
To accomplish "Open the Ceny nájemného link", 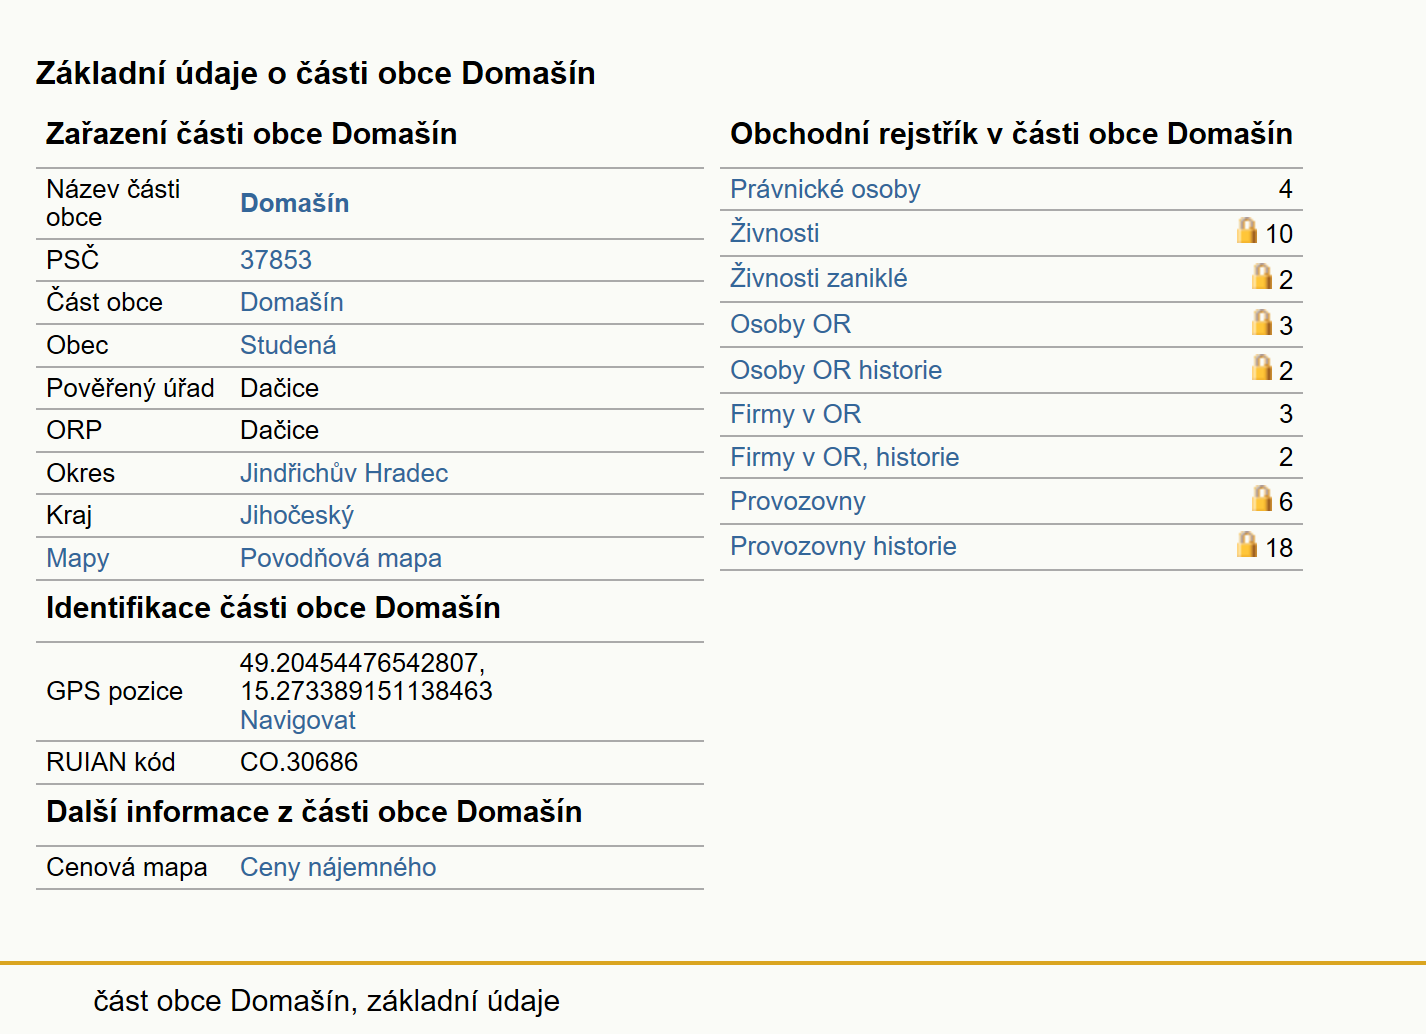I will tap(338, 867).
